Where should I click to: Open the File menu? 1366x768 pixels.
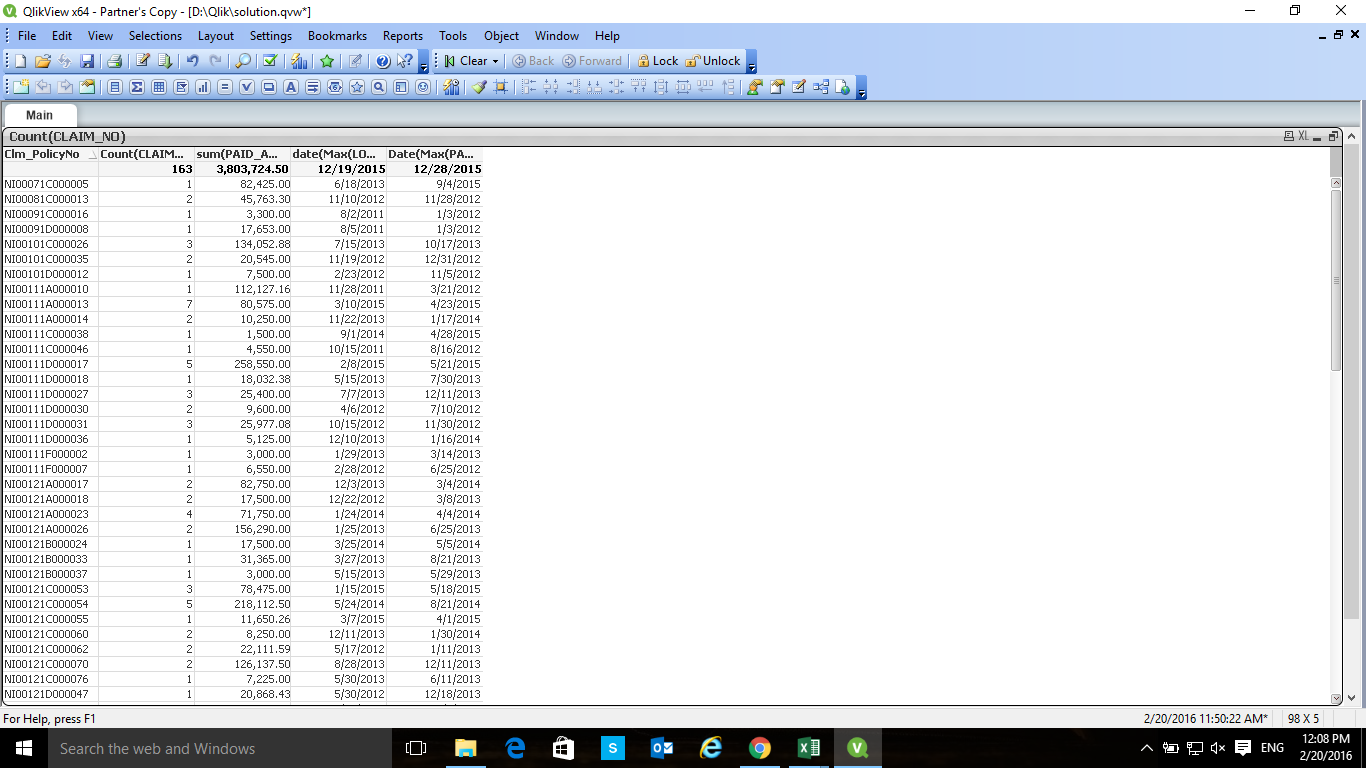pyautogui.click(x=26, y=36)
